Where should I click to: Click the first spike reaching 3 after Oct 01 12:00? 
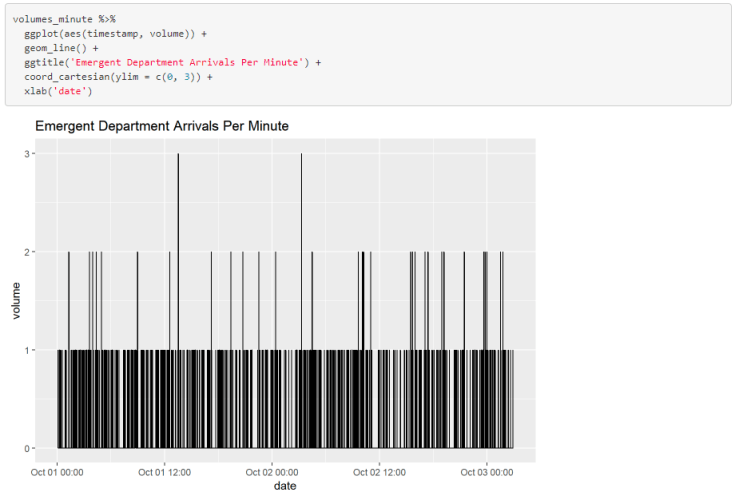coord(178,251)
